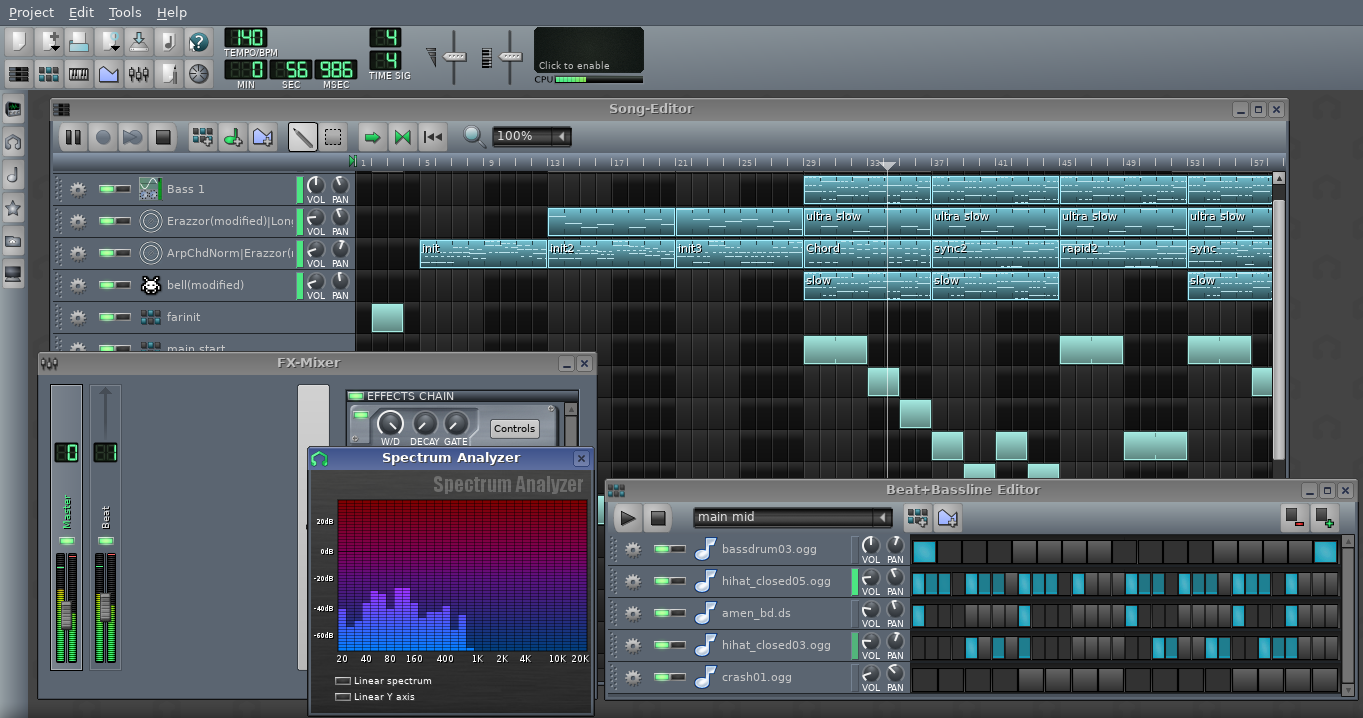The width and height of the screenshot is (1363, 718).
Task: Open the Help menu
Action: click(172, 12)
